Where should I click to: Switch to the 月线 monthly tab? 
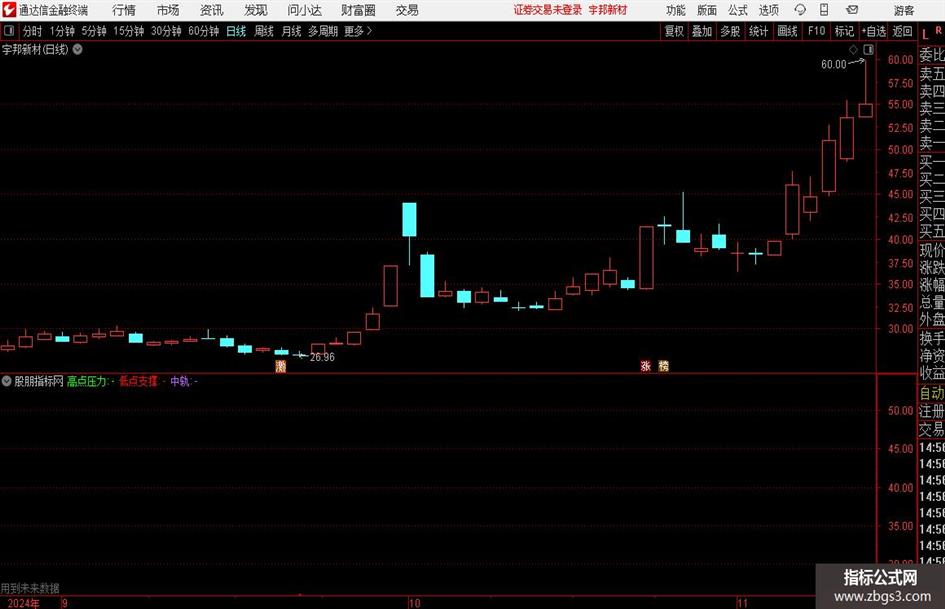point(291,31)
